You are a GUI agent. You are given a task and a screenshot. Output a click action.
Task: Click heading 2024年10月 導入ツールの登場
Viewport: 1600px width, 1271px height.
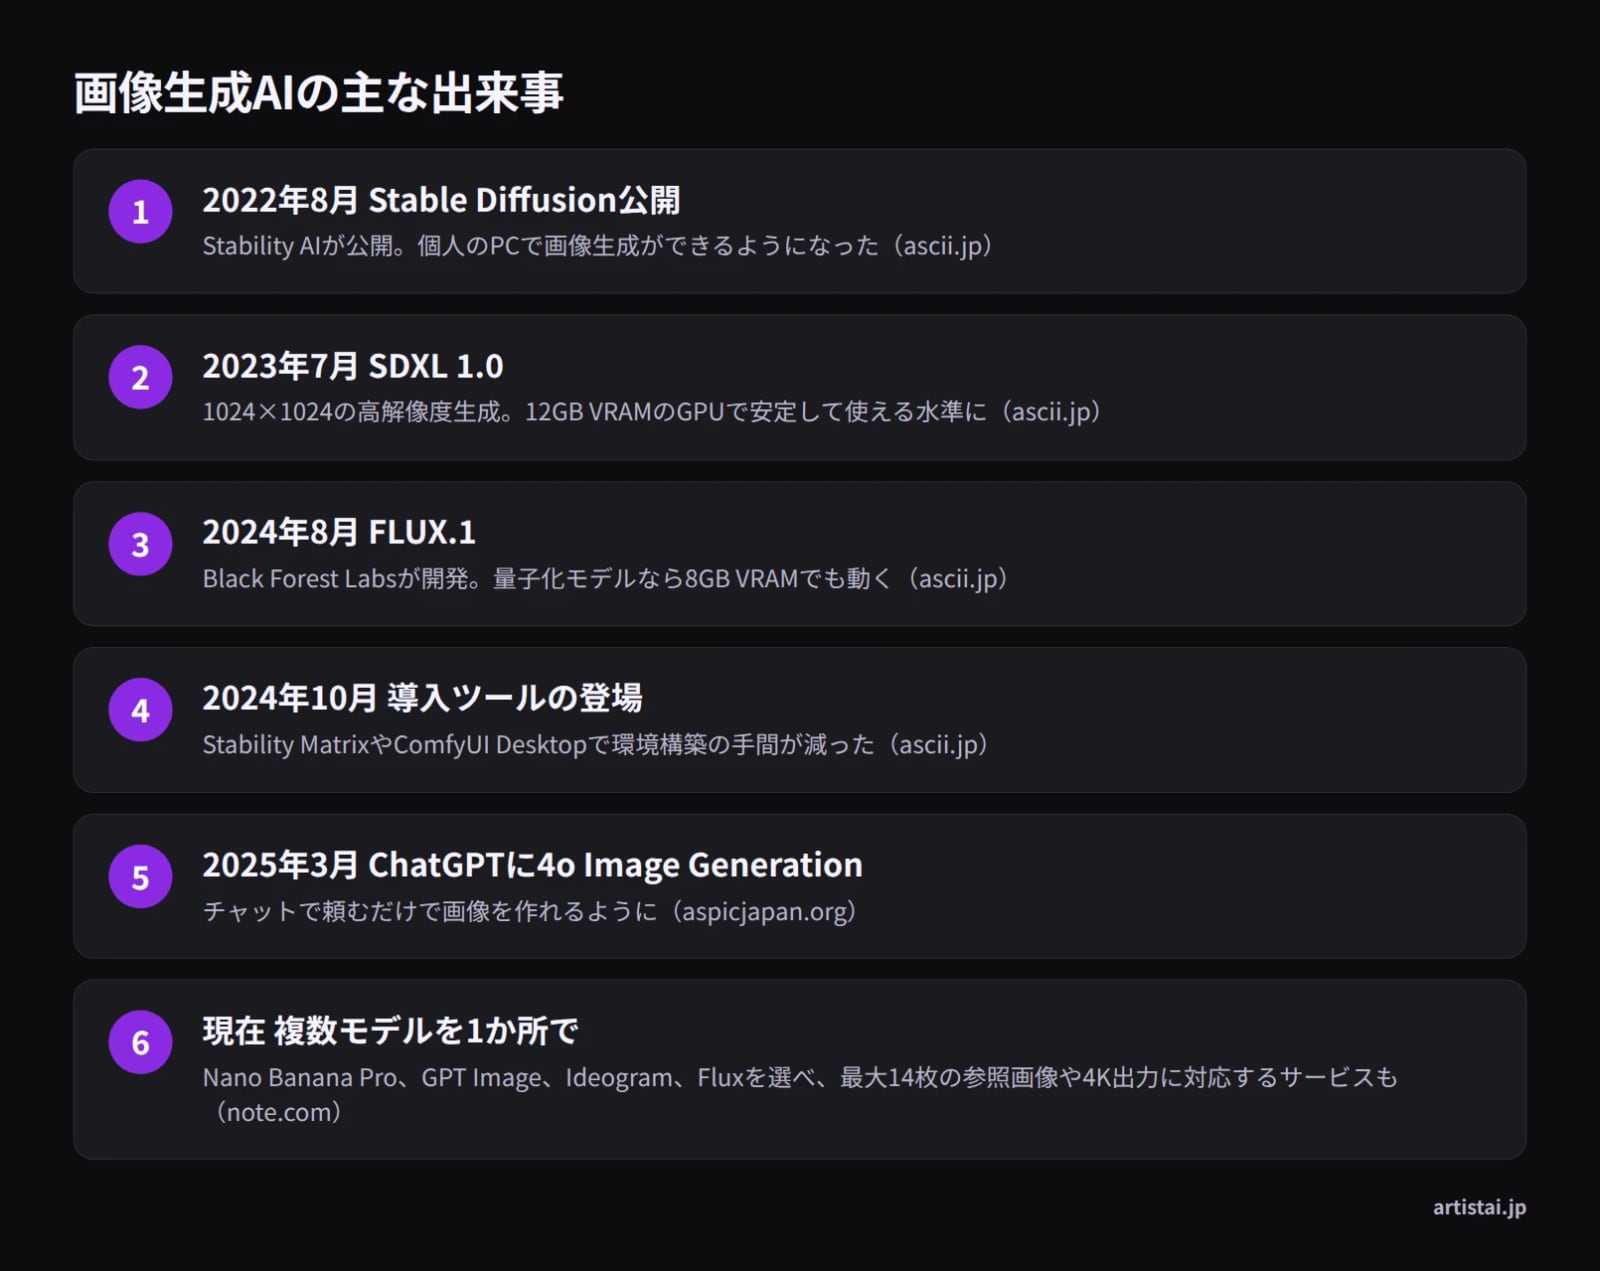422,698
